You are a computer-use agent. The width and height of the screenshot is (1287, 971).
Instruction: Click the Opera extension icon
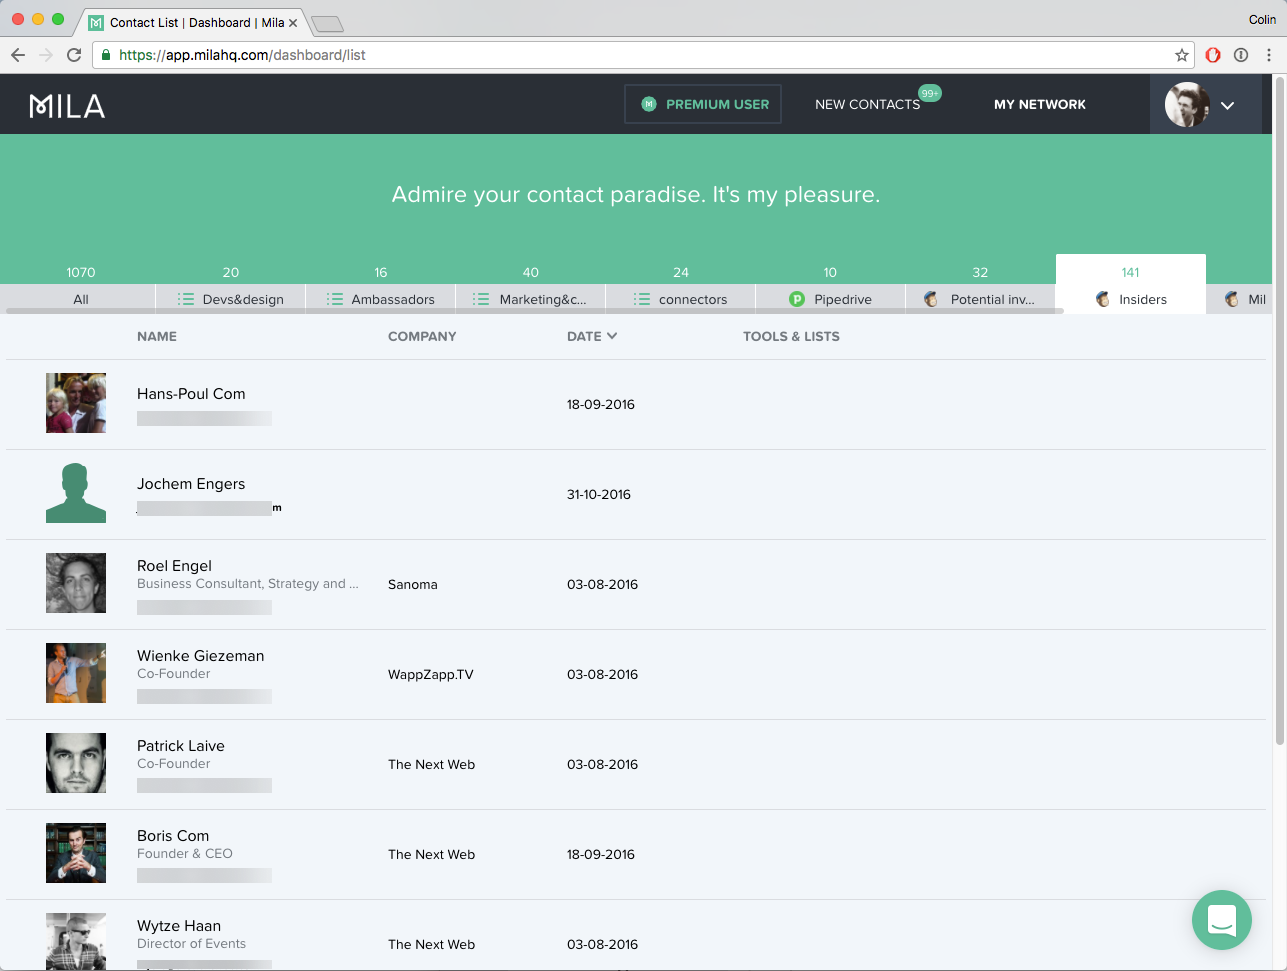click(x=1213, y=55)
